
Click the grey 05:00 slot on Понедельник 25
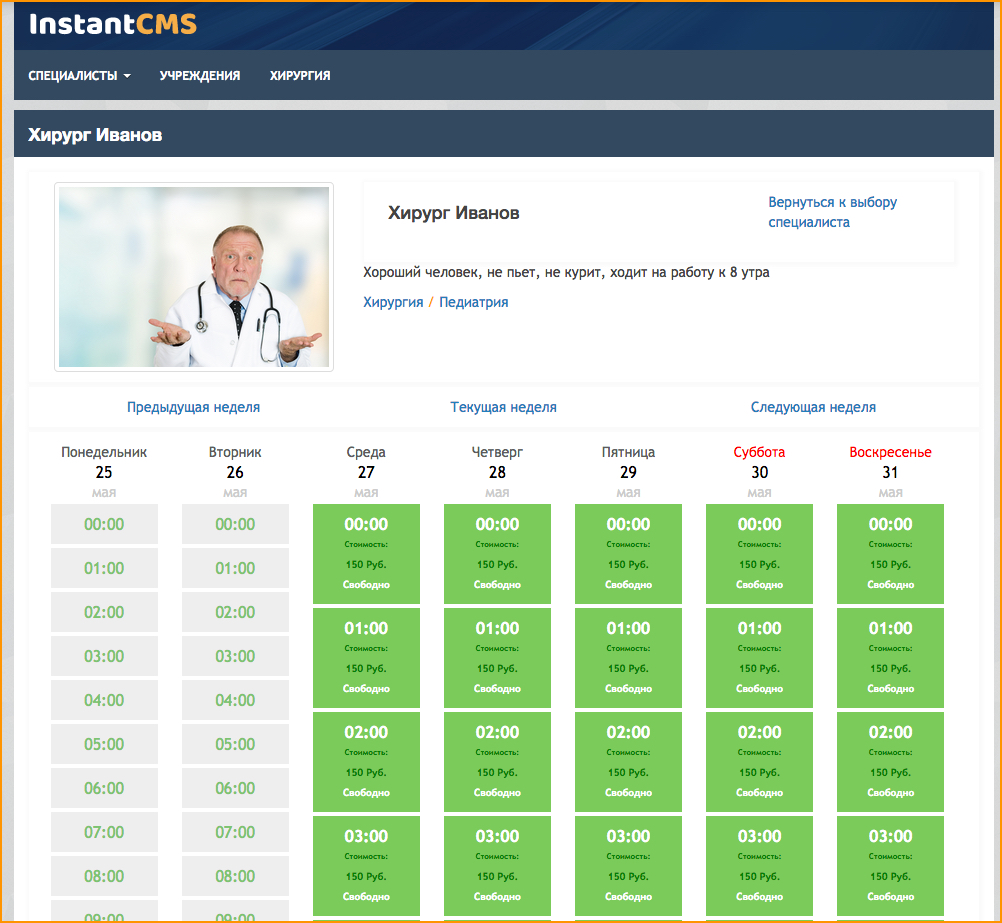104,744
